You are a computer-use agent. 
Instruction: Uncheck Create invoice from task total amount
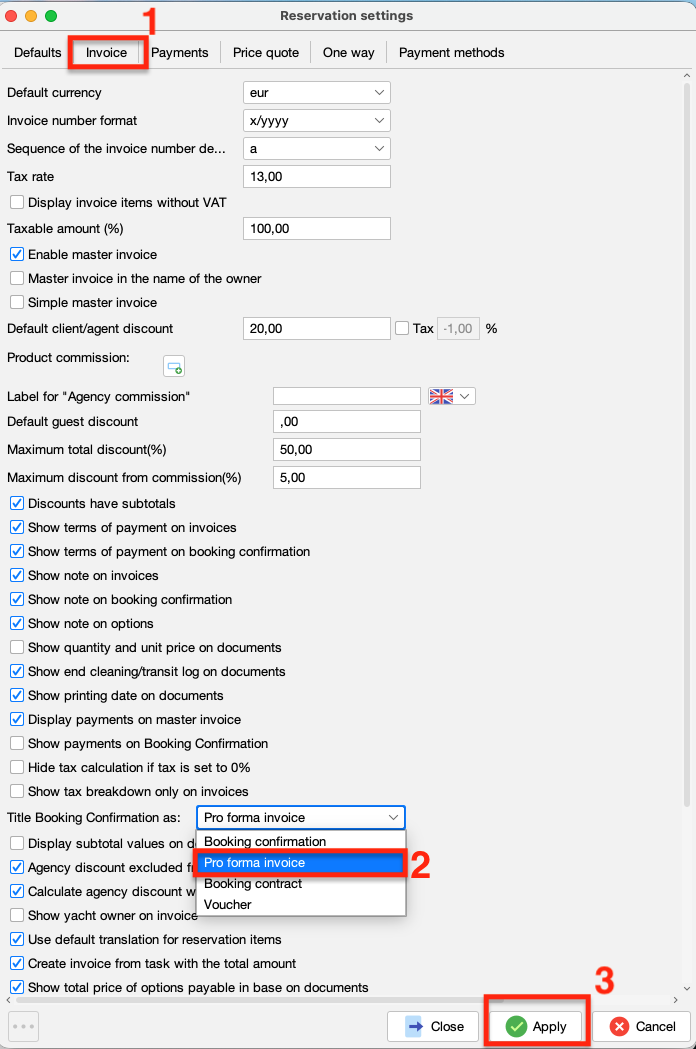tap(17, 963)
